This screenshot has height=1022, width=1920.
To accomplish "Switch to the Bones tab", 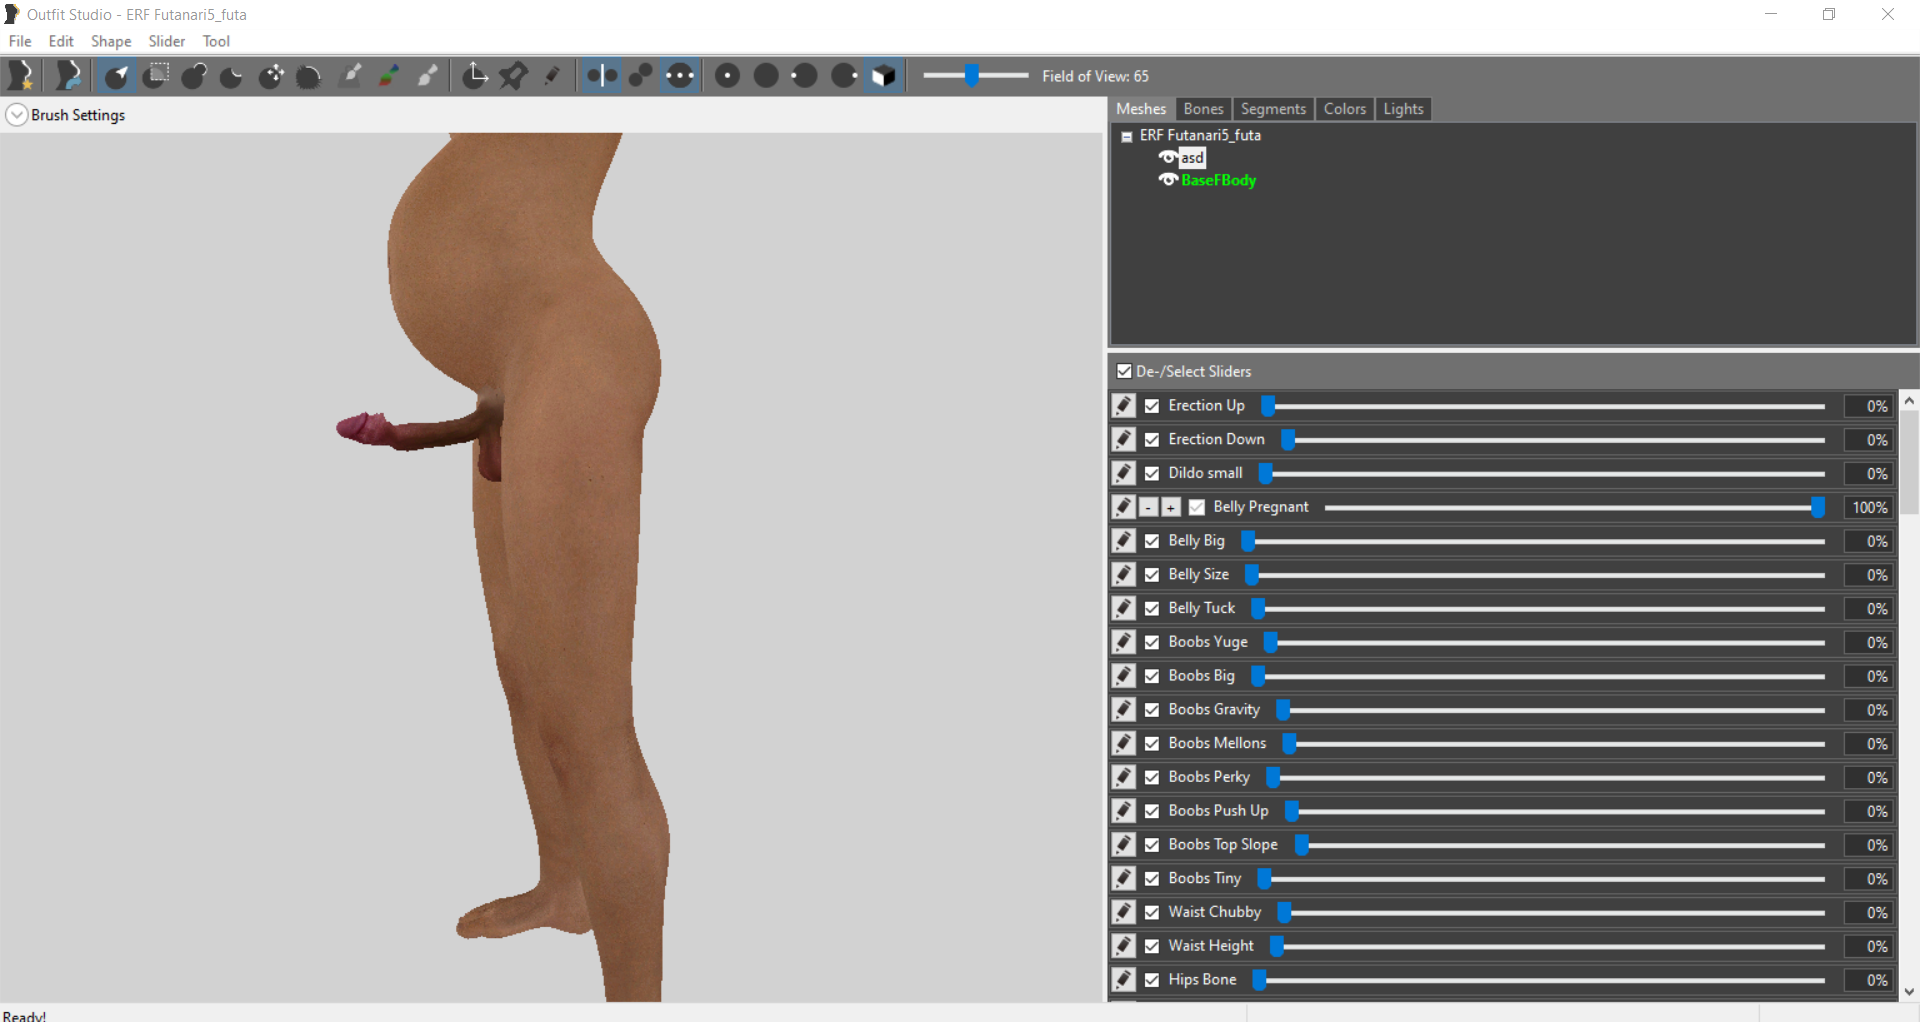I will (x=1203, y=109).
